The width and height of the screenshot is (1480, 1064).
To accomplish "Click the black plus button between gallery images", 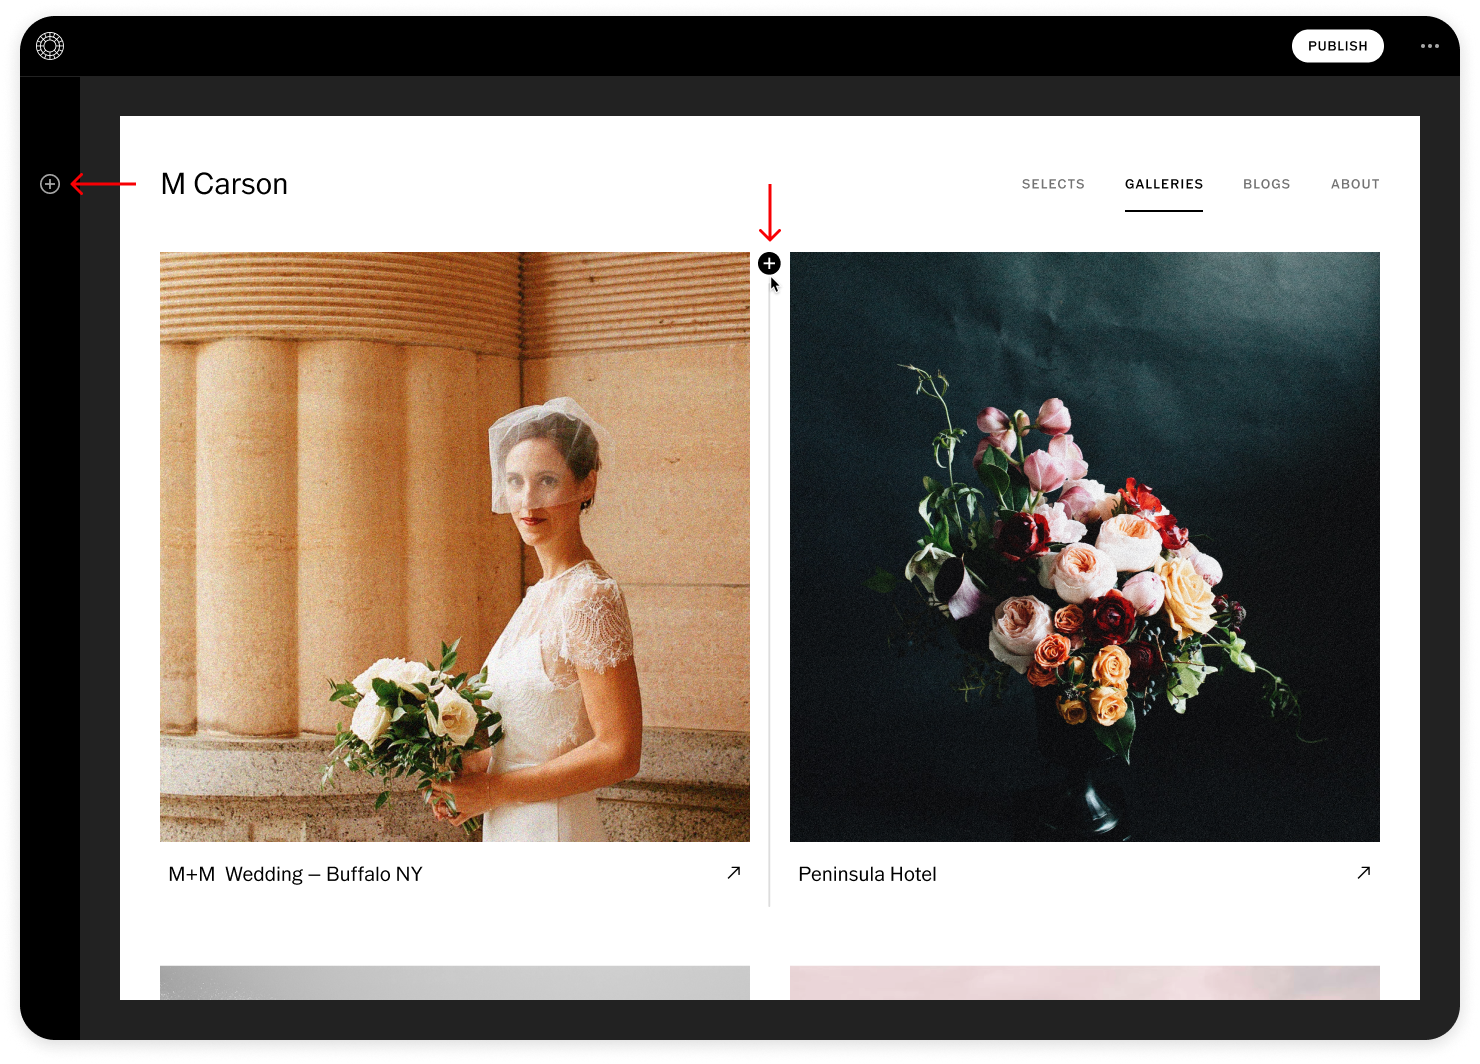I will tap(769, 263).
